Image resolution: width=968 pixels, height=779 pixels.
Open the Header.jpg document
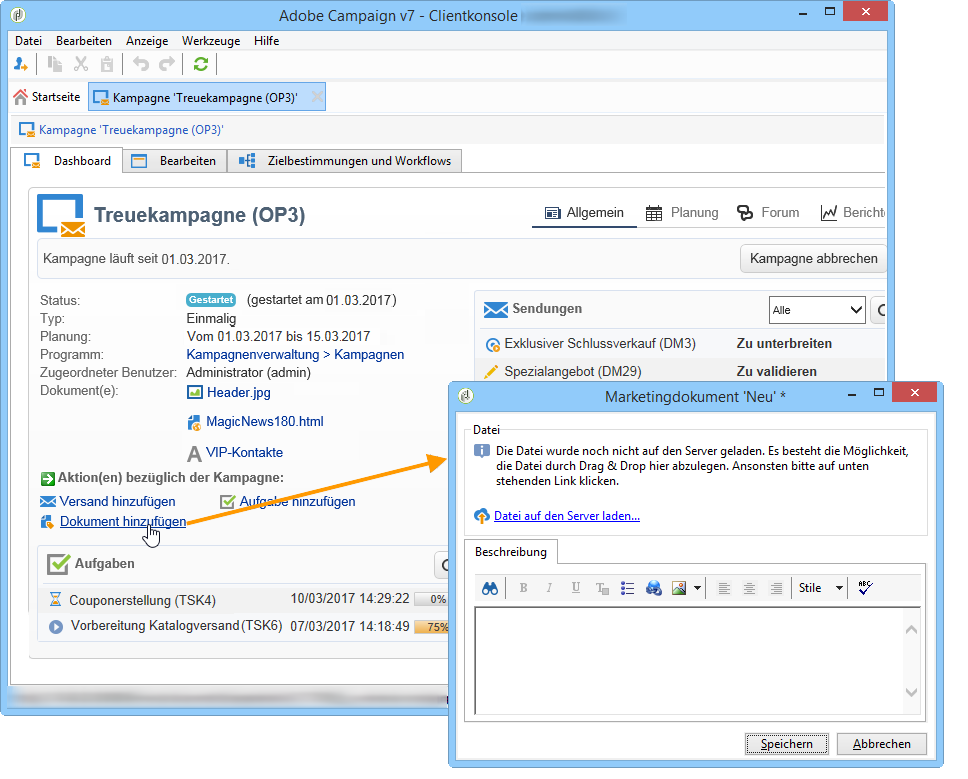coord(238,393)
